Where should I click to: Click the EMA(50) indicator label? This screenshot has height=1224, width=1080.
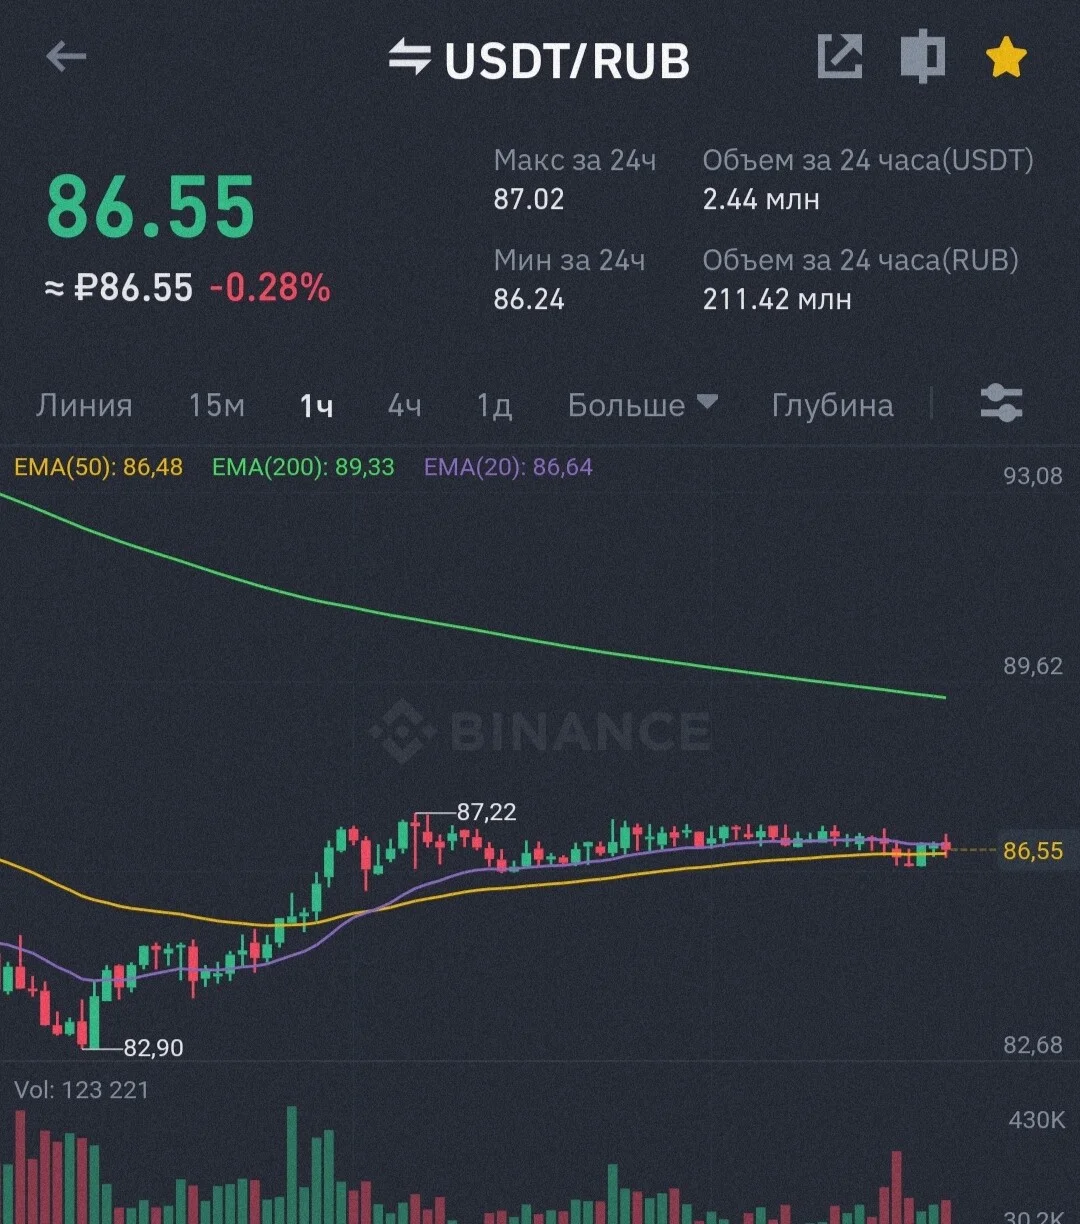pos(98,467)
